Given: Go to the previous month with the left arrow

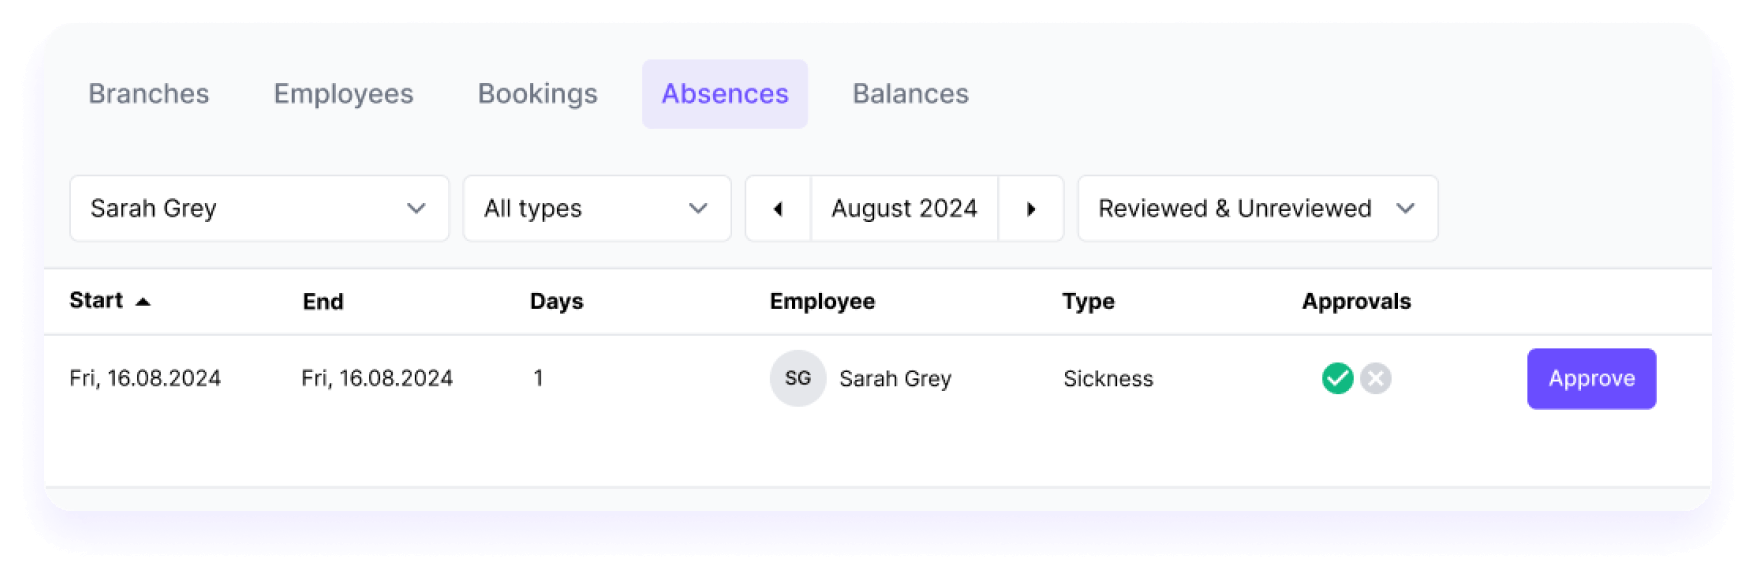Looking at the screenshot, I should 777,208.
